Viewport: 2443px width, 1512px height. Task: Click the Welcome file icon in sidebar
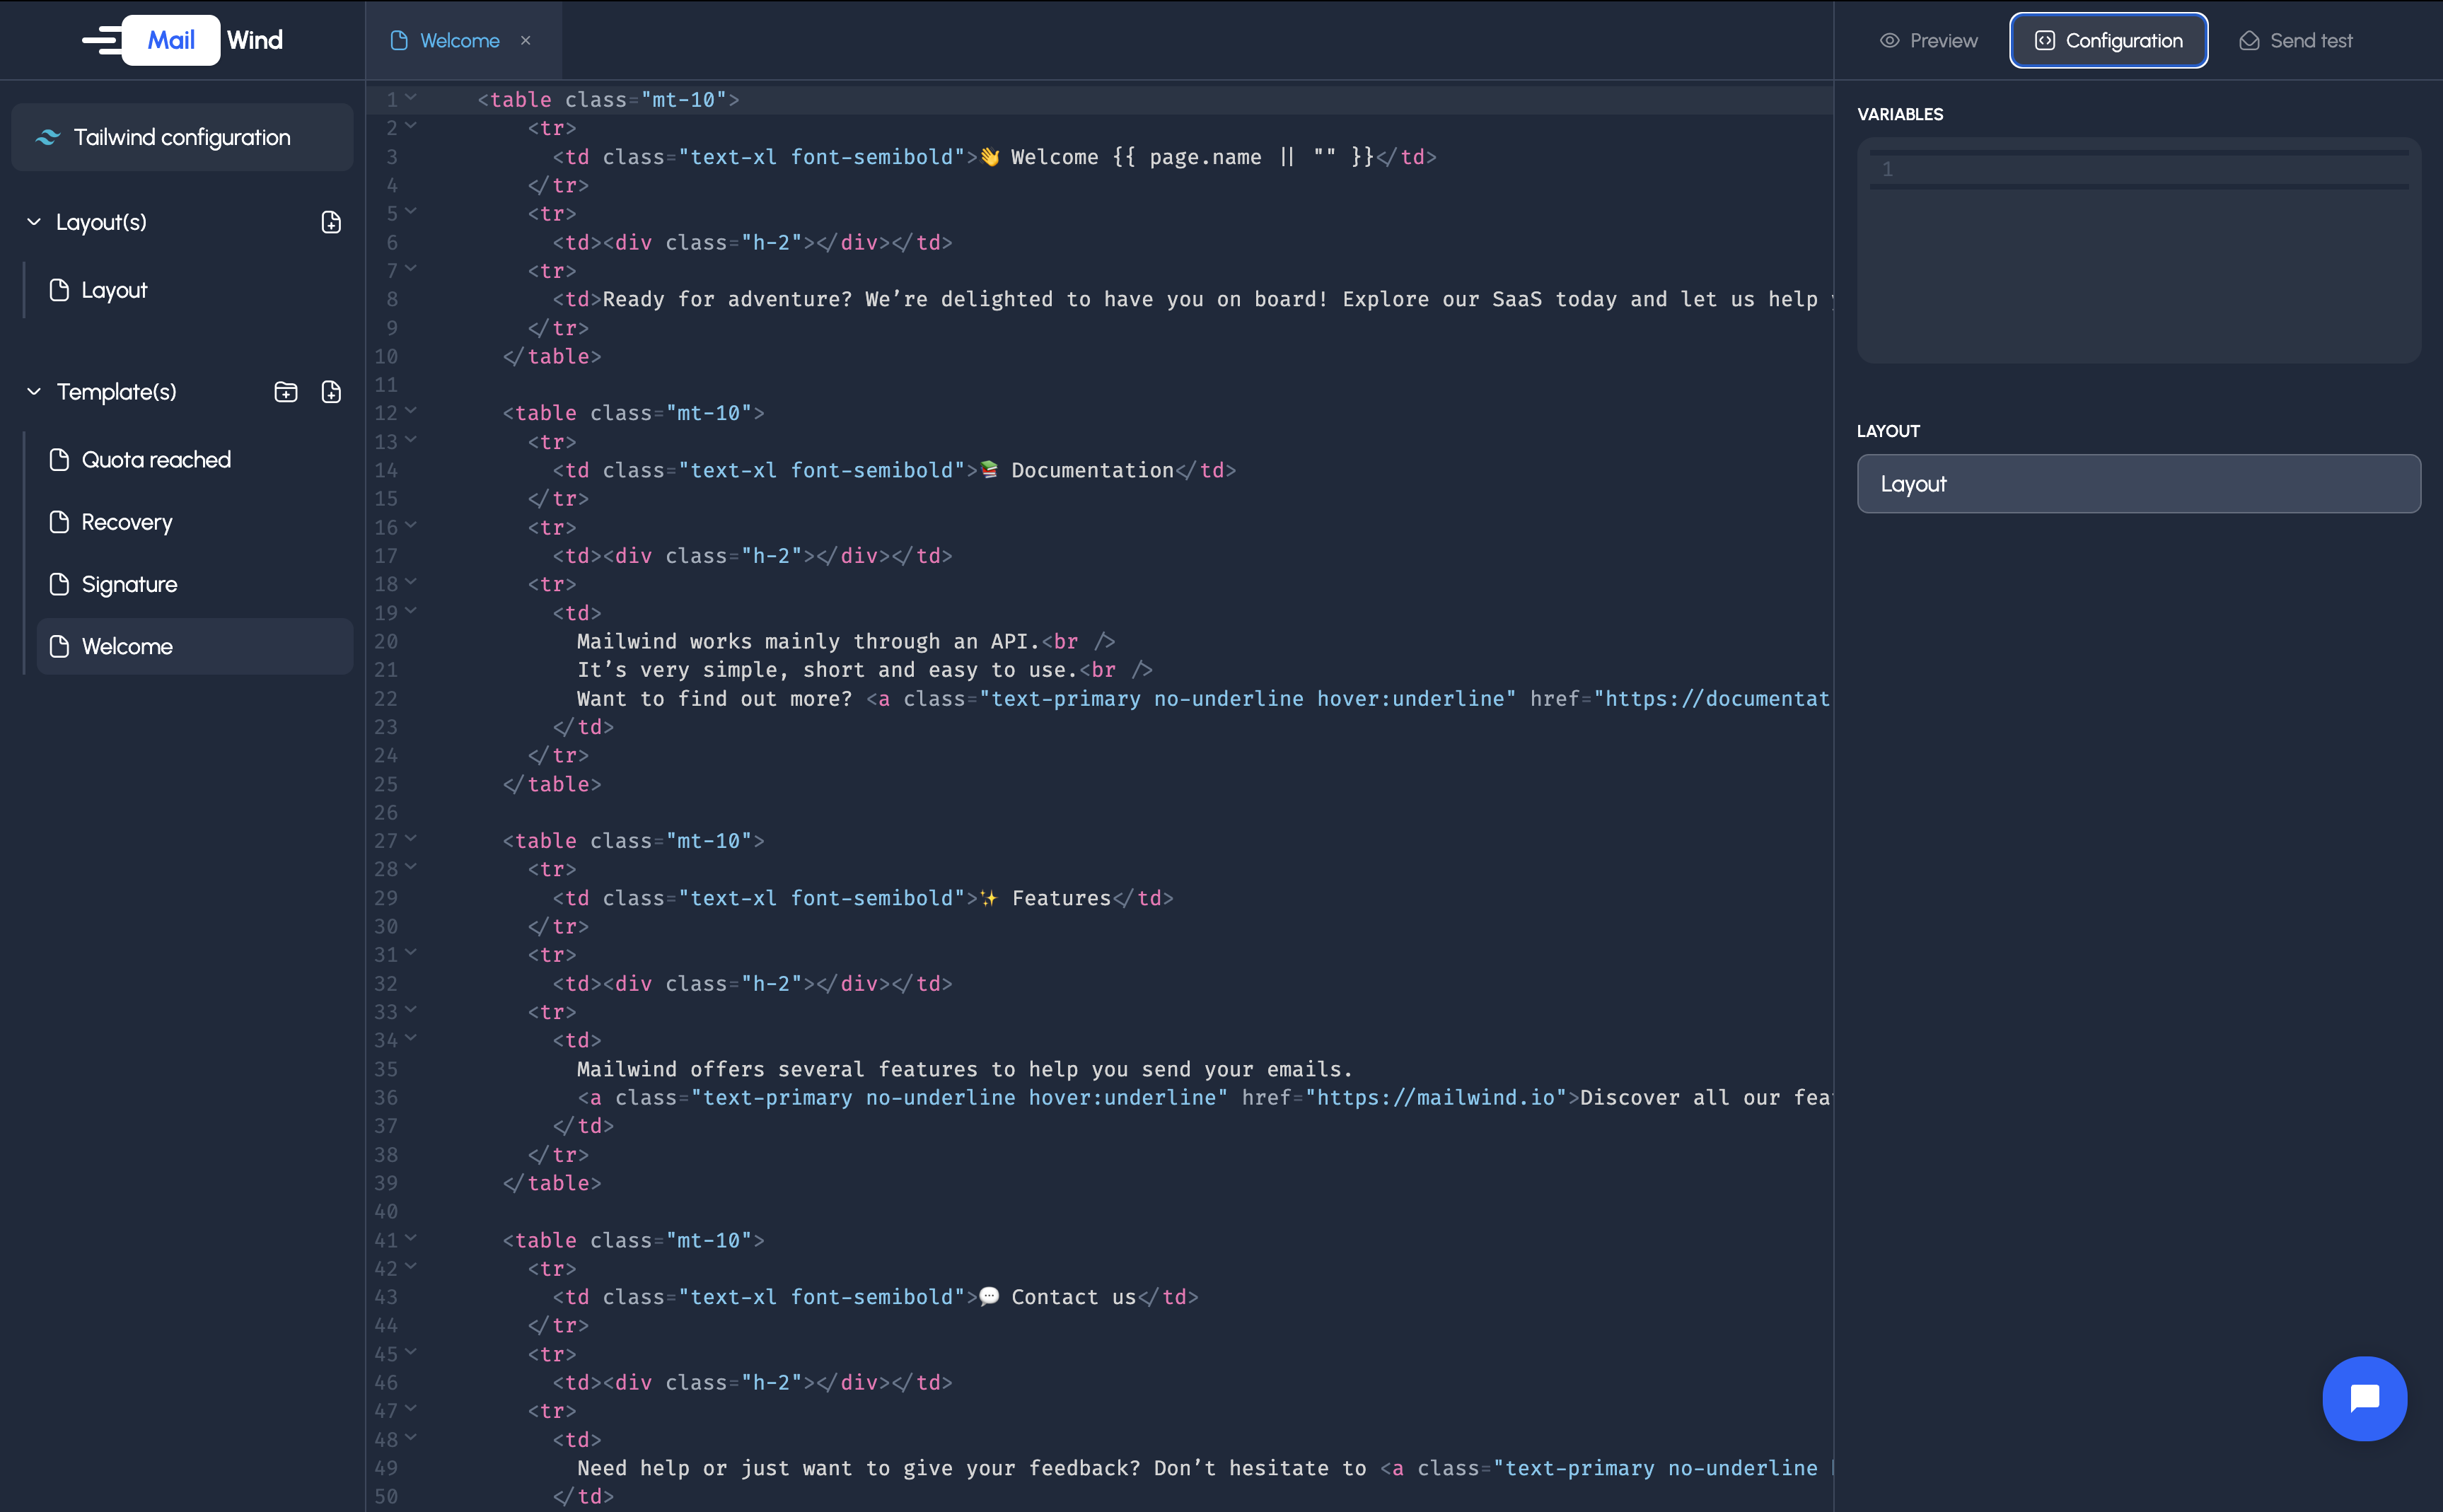point(59,646)
